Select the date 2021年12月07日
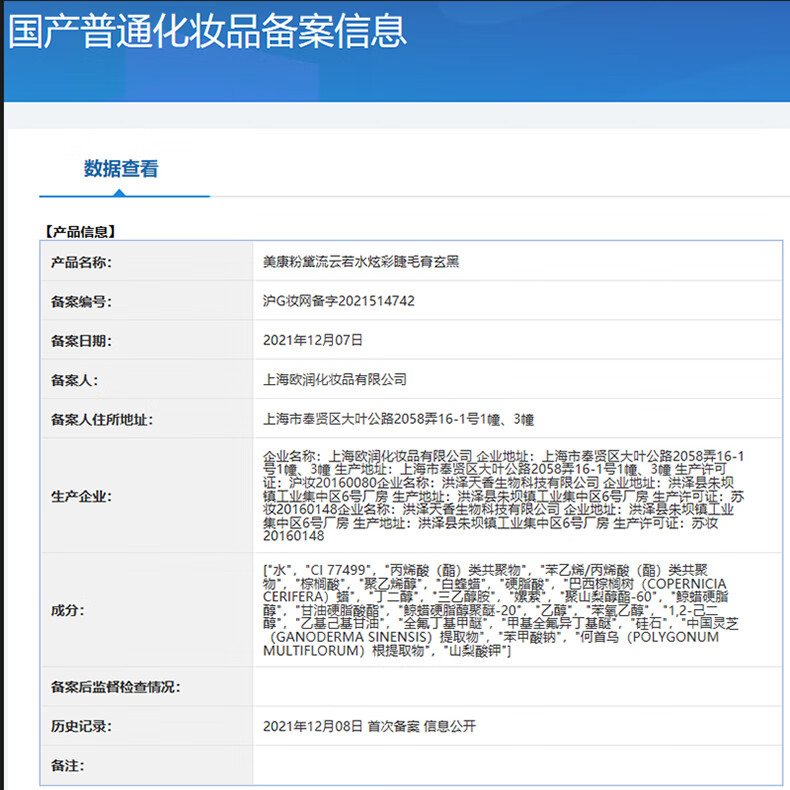This screenshot has width=790, height=790. click(x=312, y=340)
